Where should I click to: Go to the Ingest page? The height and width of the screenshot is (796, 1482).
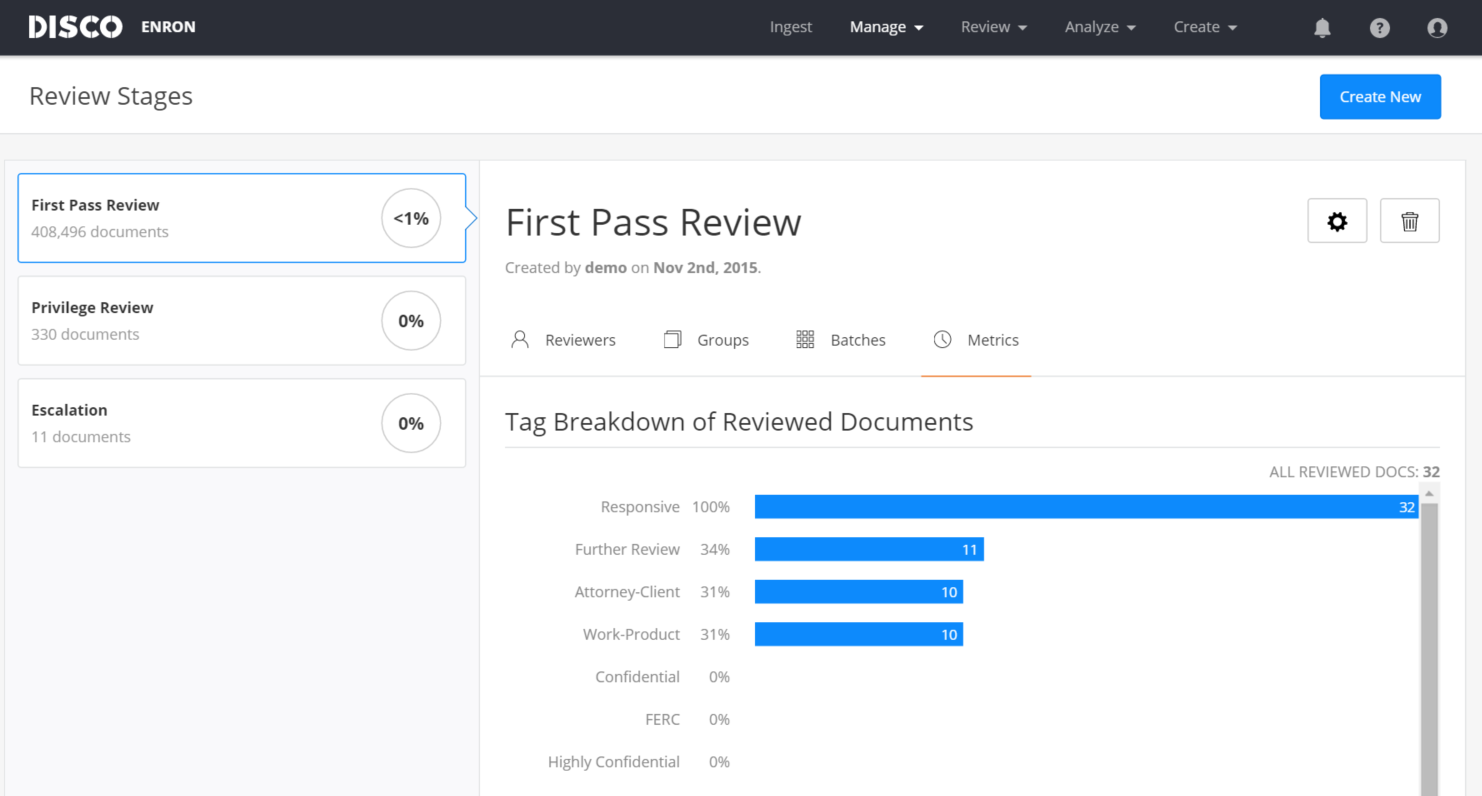pos(791,27)
